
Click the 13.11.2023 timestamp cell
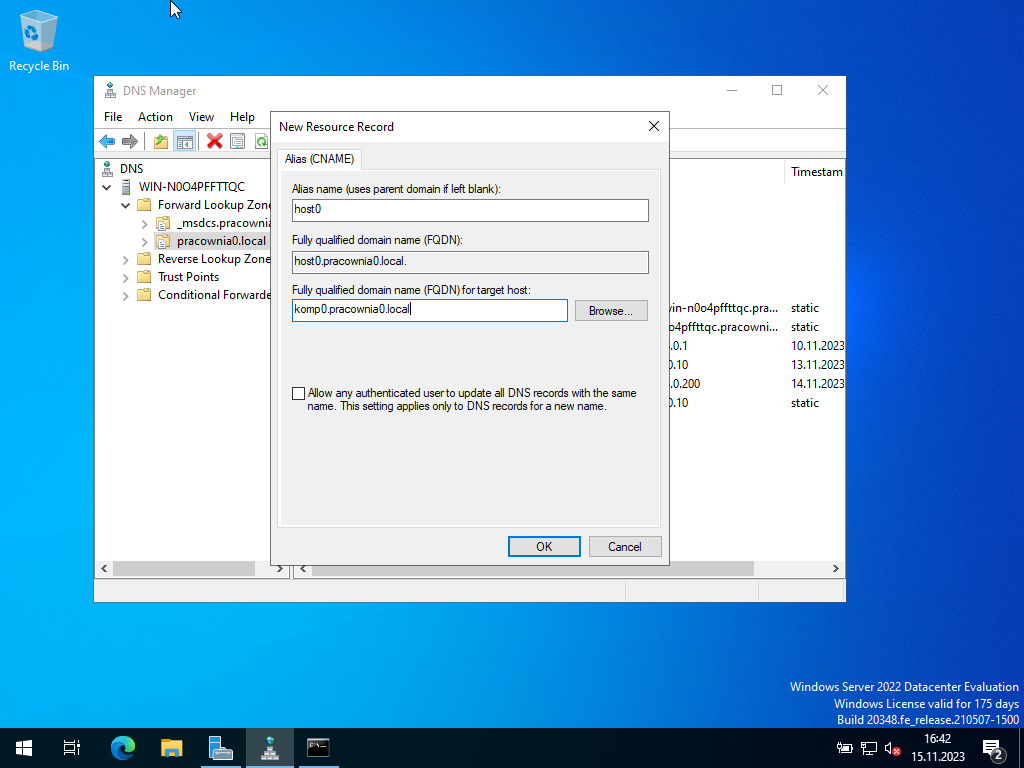pos(818,365)
